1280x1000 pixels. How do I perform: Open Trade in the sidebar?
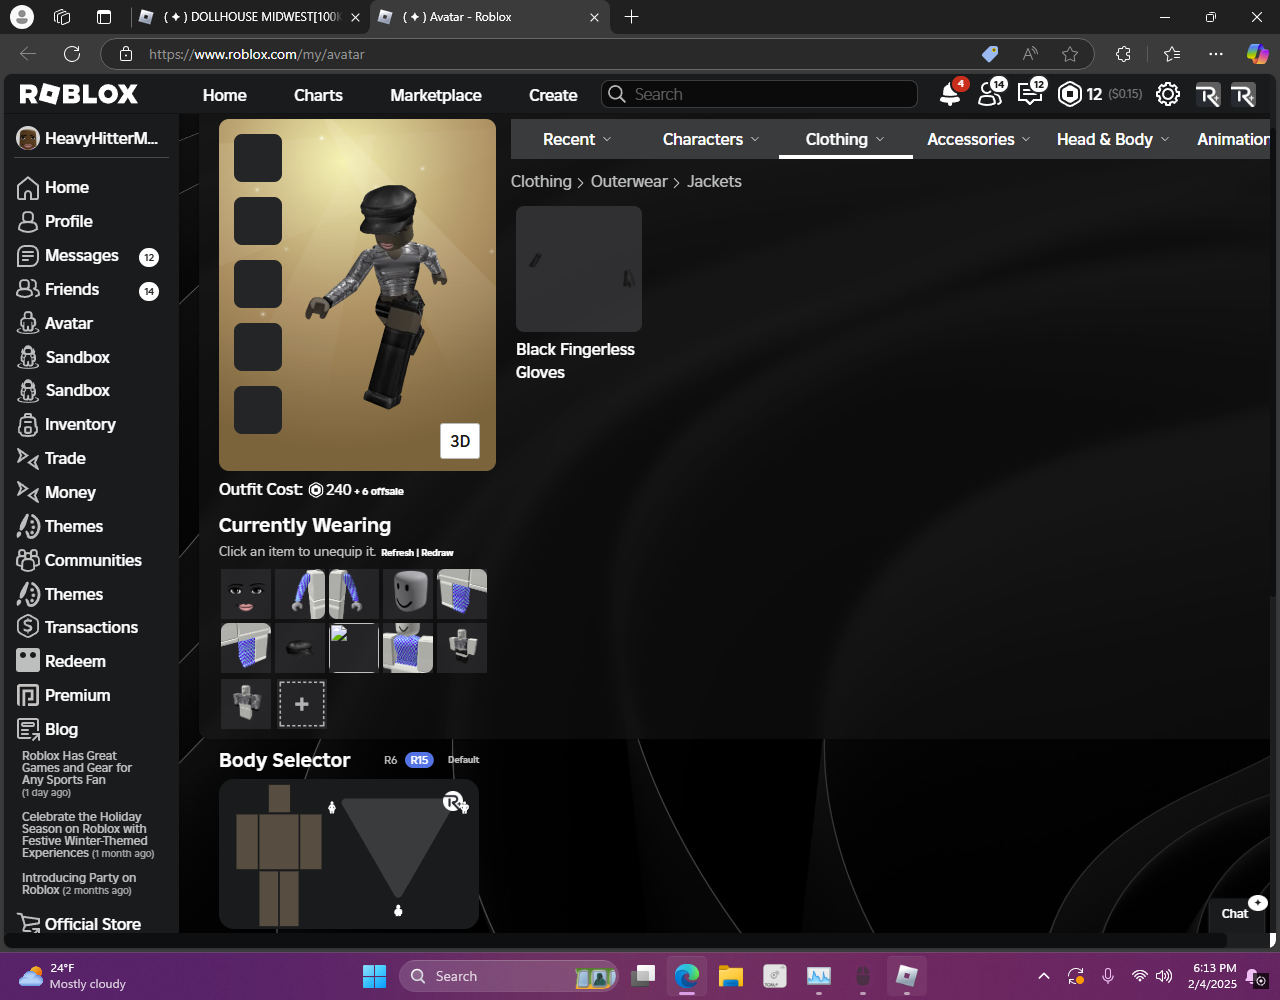(65, 458)
